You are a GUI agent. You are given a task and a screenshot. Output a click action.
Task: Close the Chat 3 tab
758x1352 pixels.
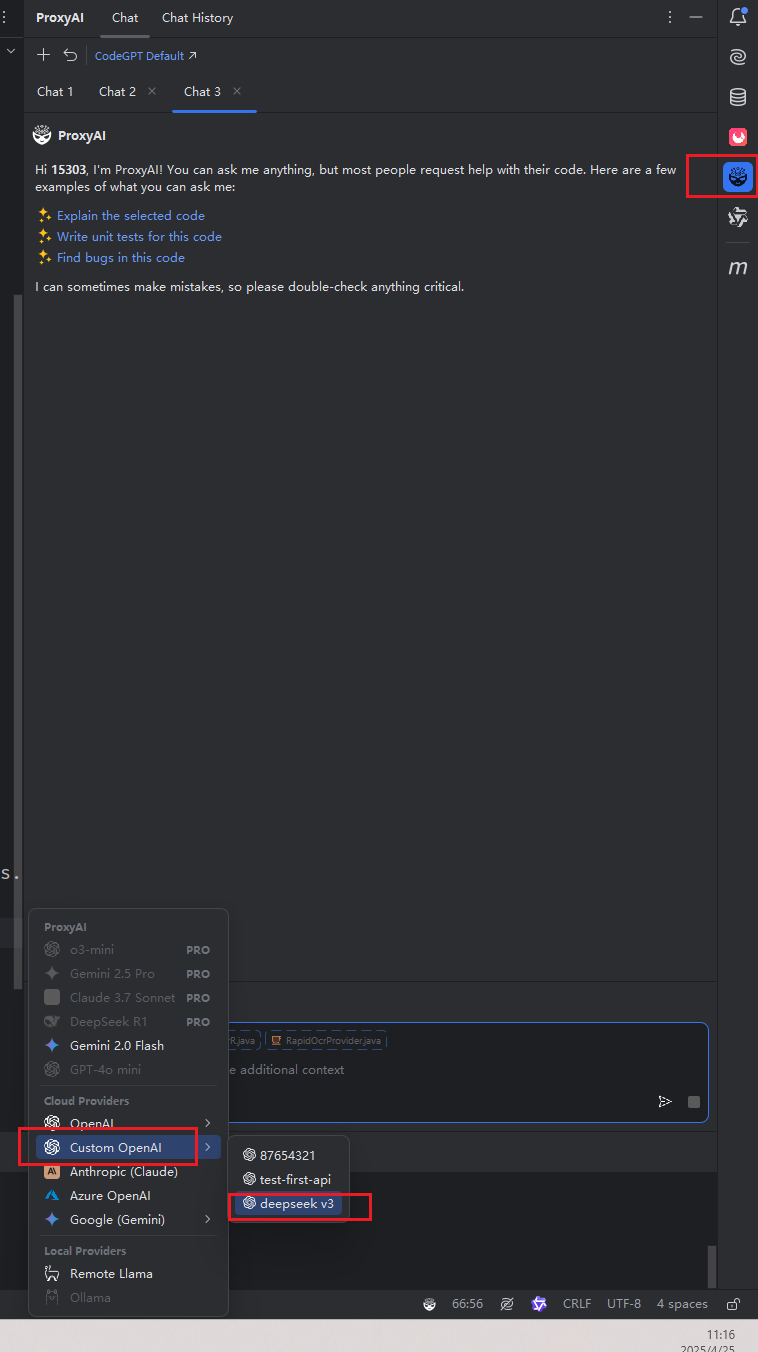[x=237, y=91]
